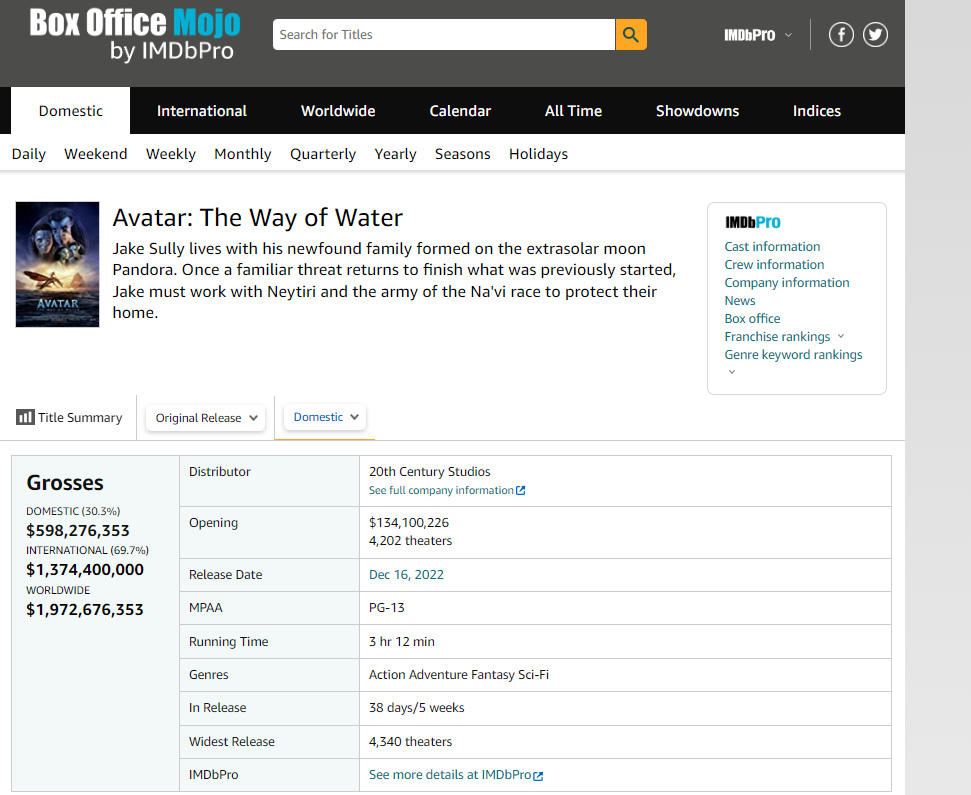The image size is (971, 795).
Task: Open Cast information link
Action: coord(772,246)
